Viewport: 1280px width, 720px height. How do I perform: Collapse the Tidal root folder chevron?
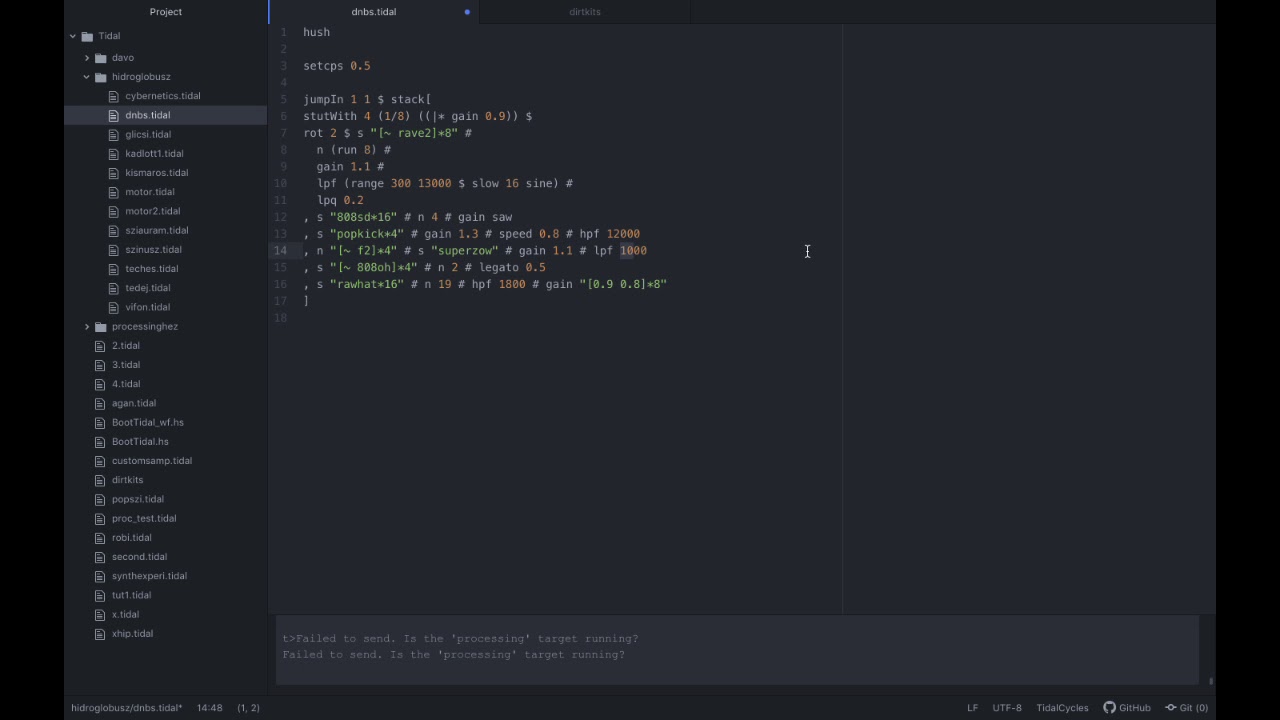[x=73, y=37]
